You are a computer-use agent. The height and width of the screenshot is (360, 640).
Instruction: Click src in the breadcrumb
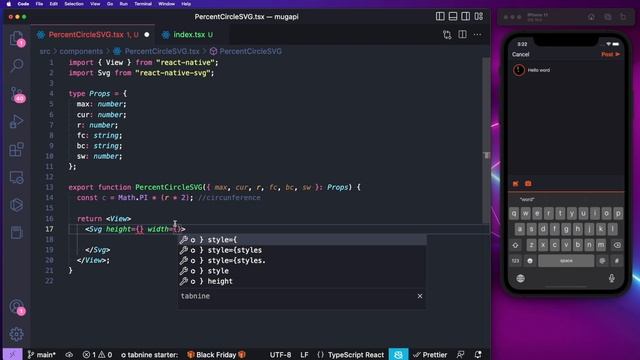[x=45, y=51]
